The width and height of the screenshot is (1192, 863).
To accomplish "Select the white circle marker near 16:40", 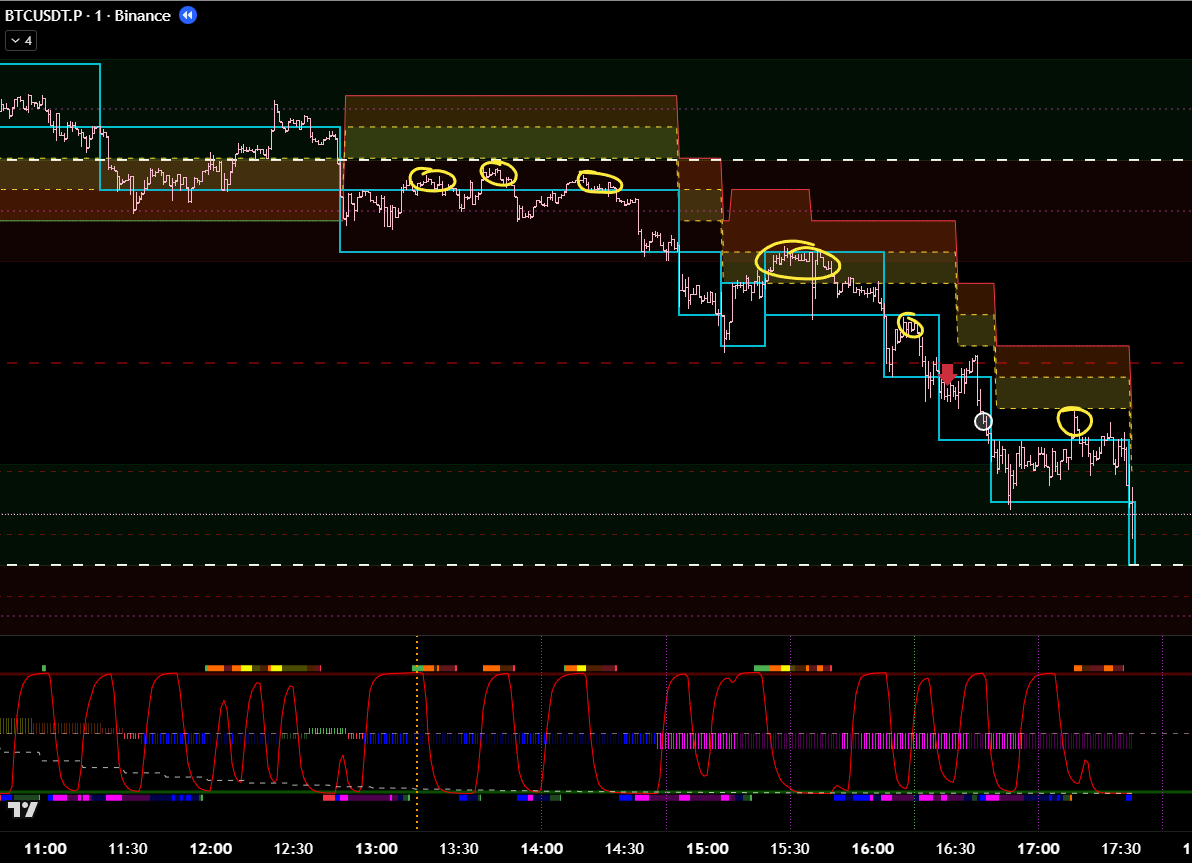I will (983, 421).
